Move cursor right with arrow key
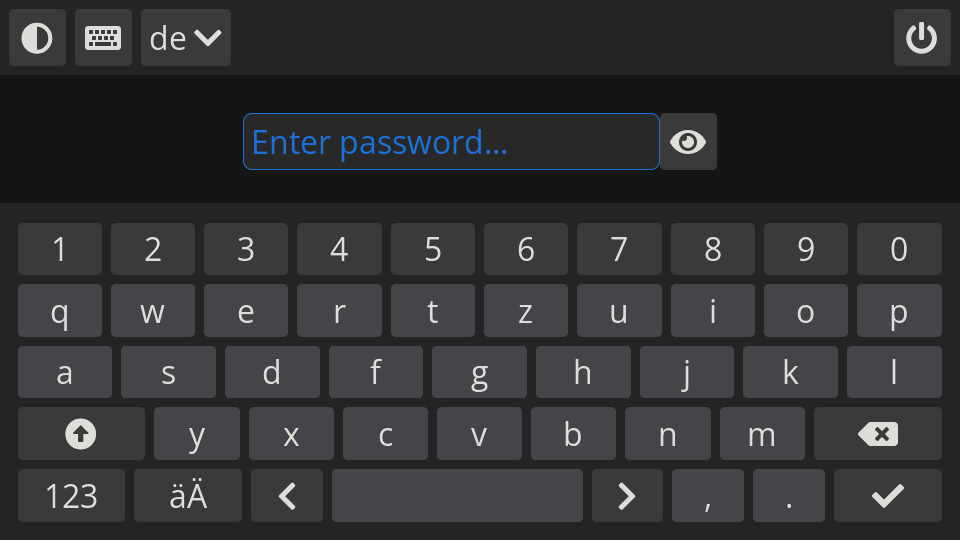Screen dimensions: 960x540 (x=627, y=495)
